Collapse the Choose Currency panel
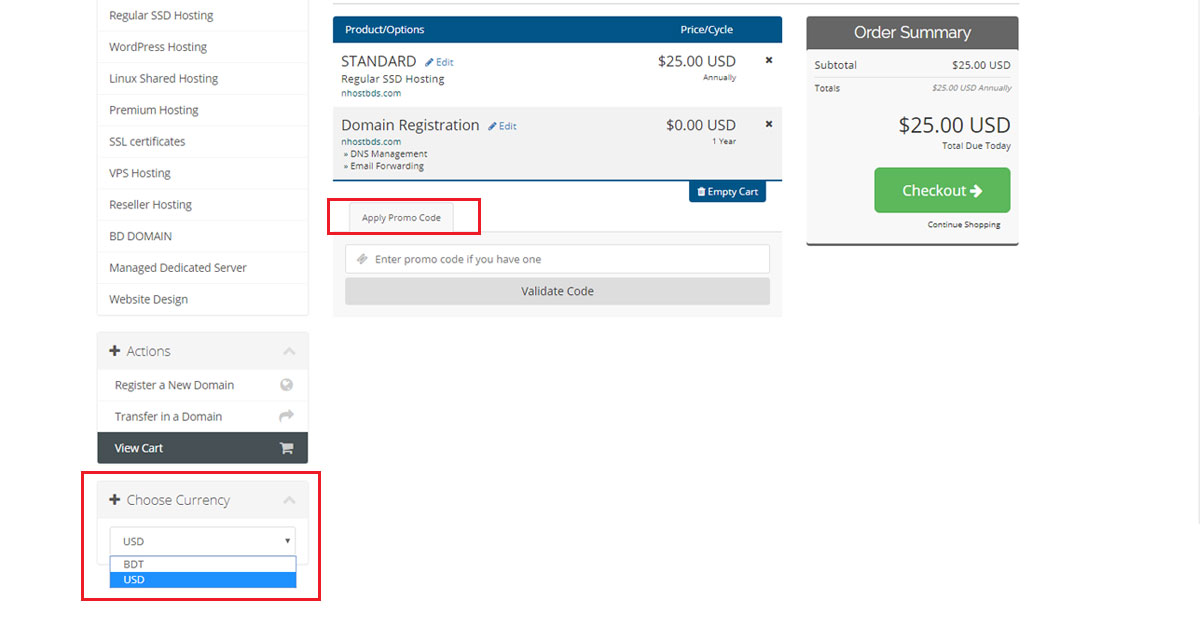This screenshot has height=628, width=1200. point(289,500)
